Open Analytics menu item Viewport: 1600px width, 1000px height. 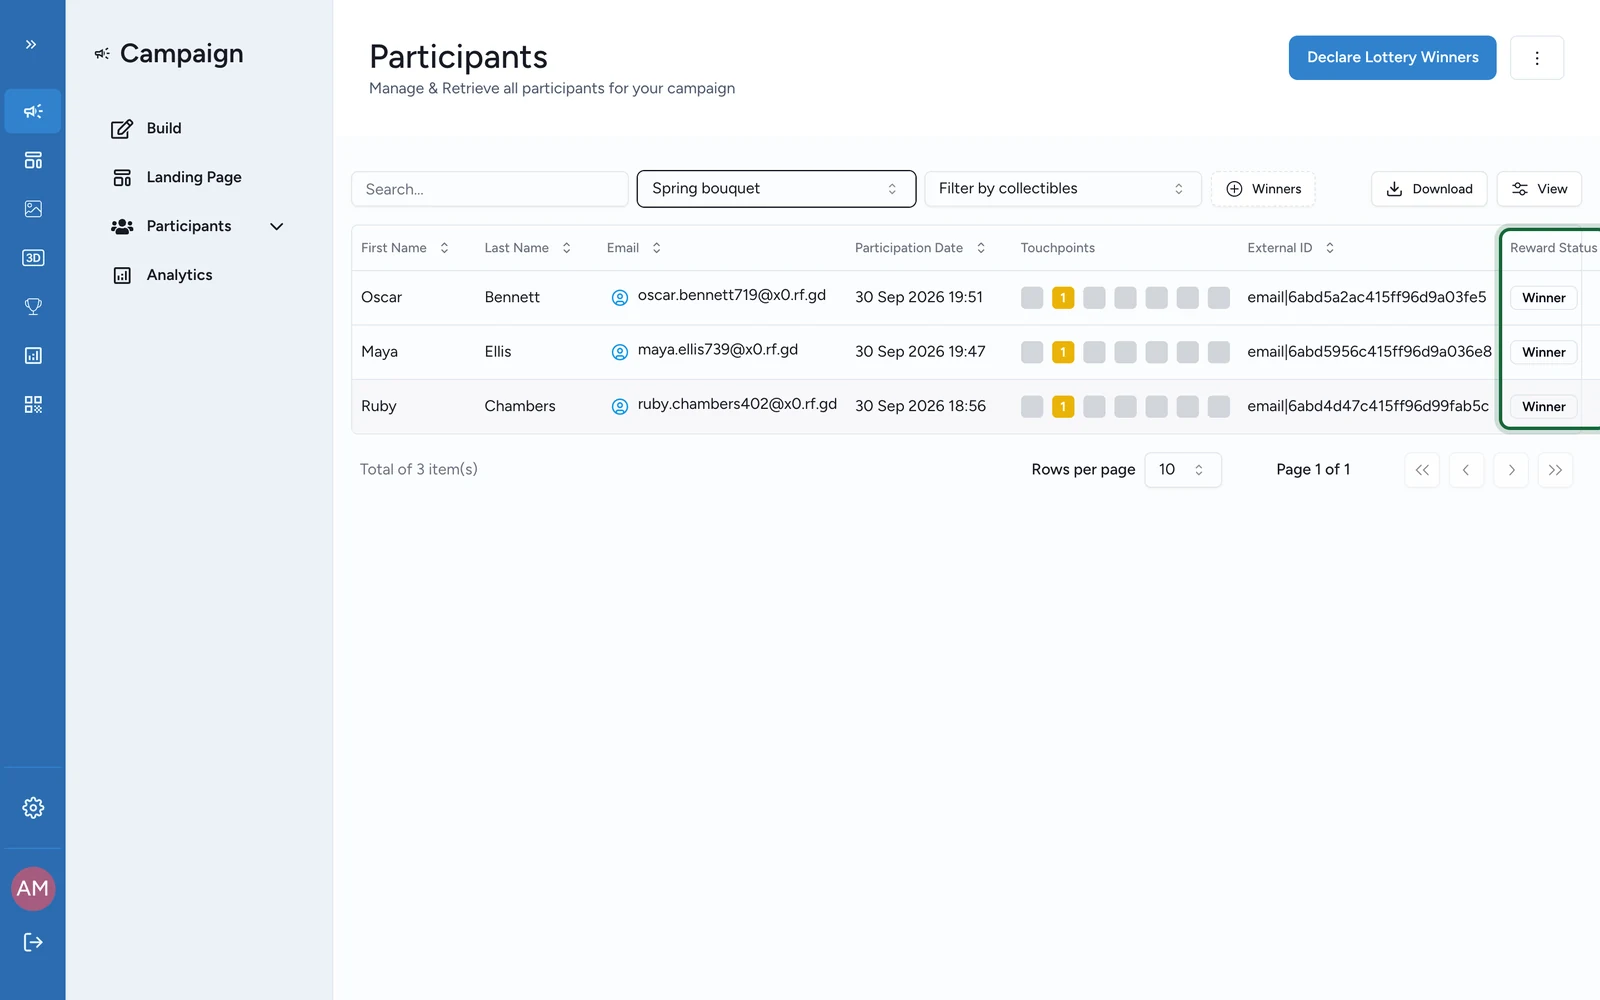(162, 275)
